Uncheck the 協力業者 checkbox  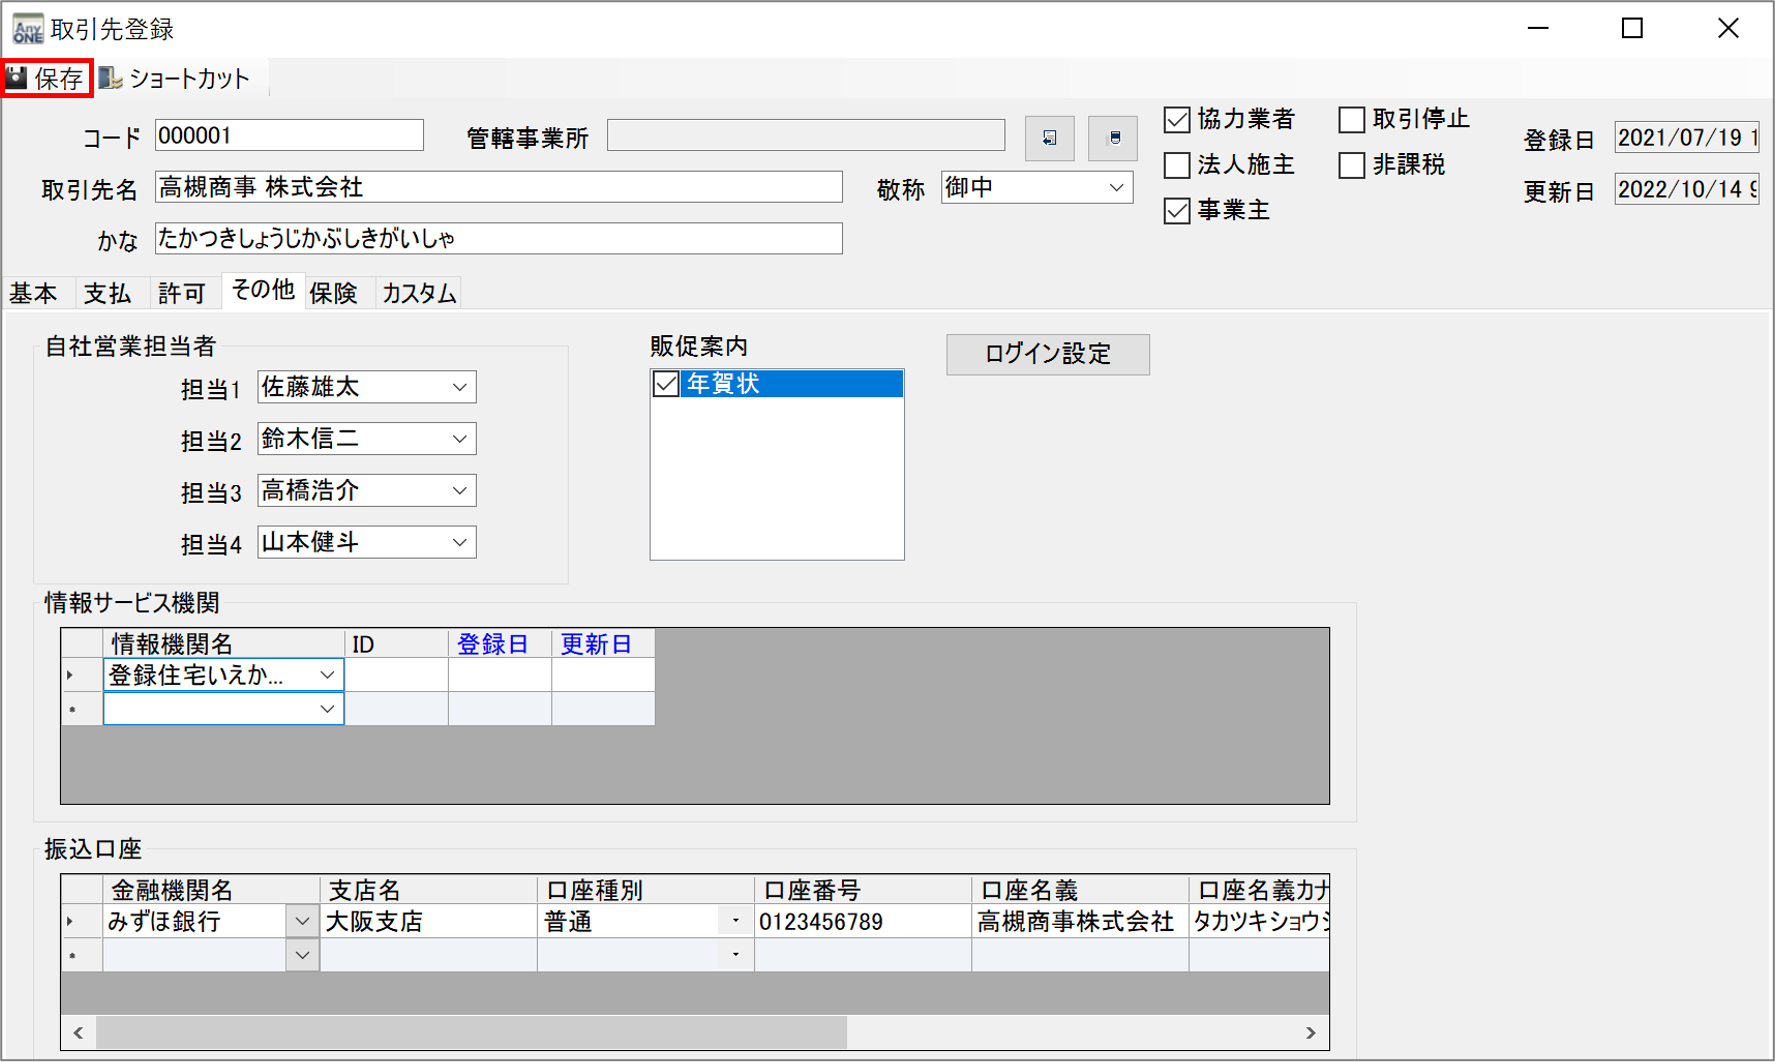click(x=1177, y=120)
